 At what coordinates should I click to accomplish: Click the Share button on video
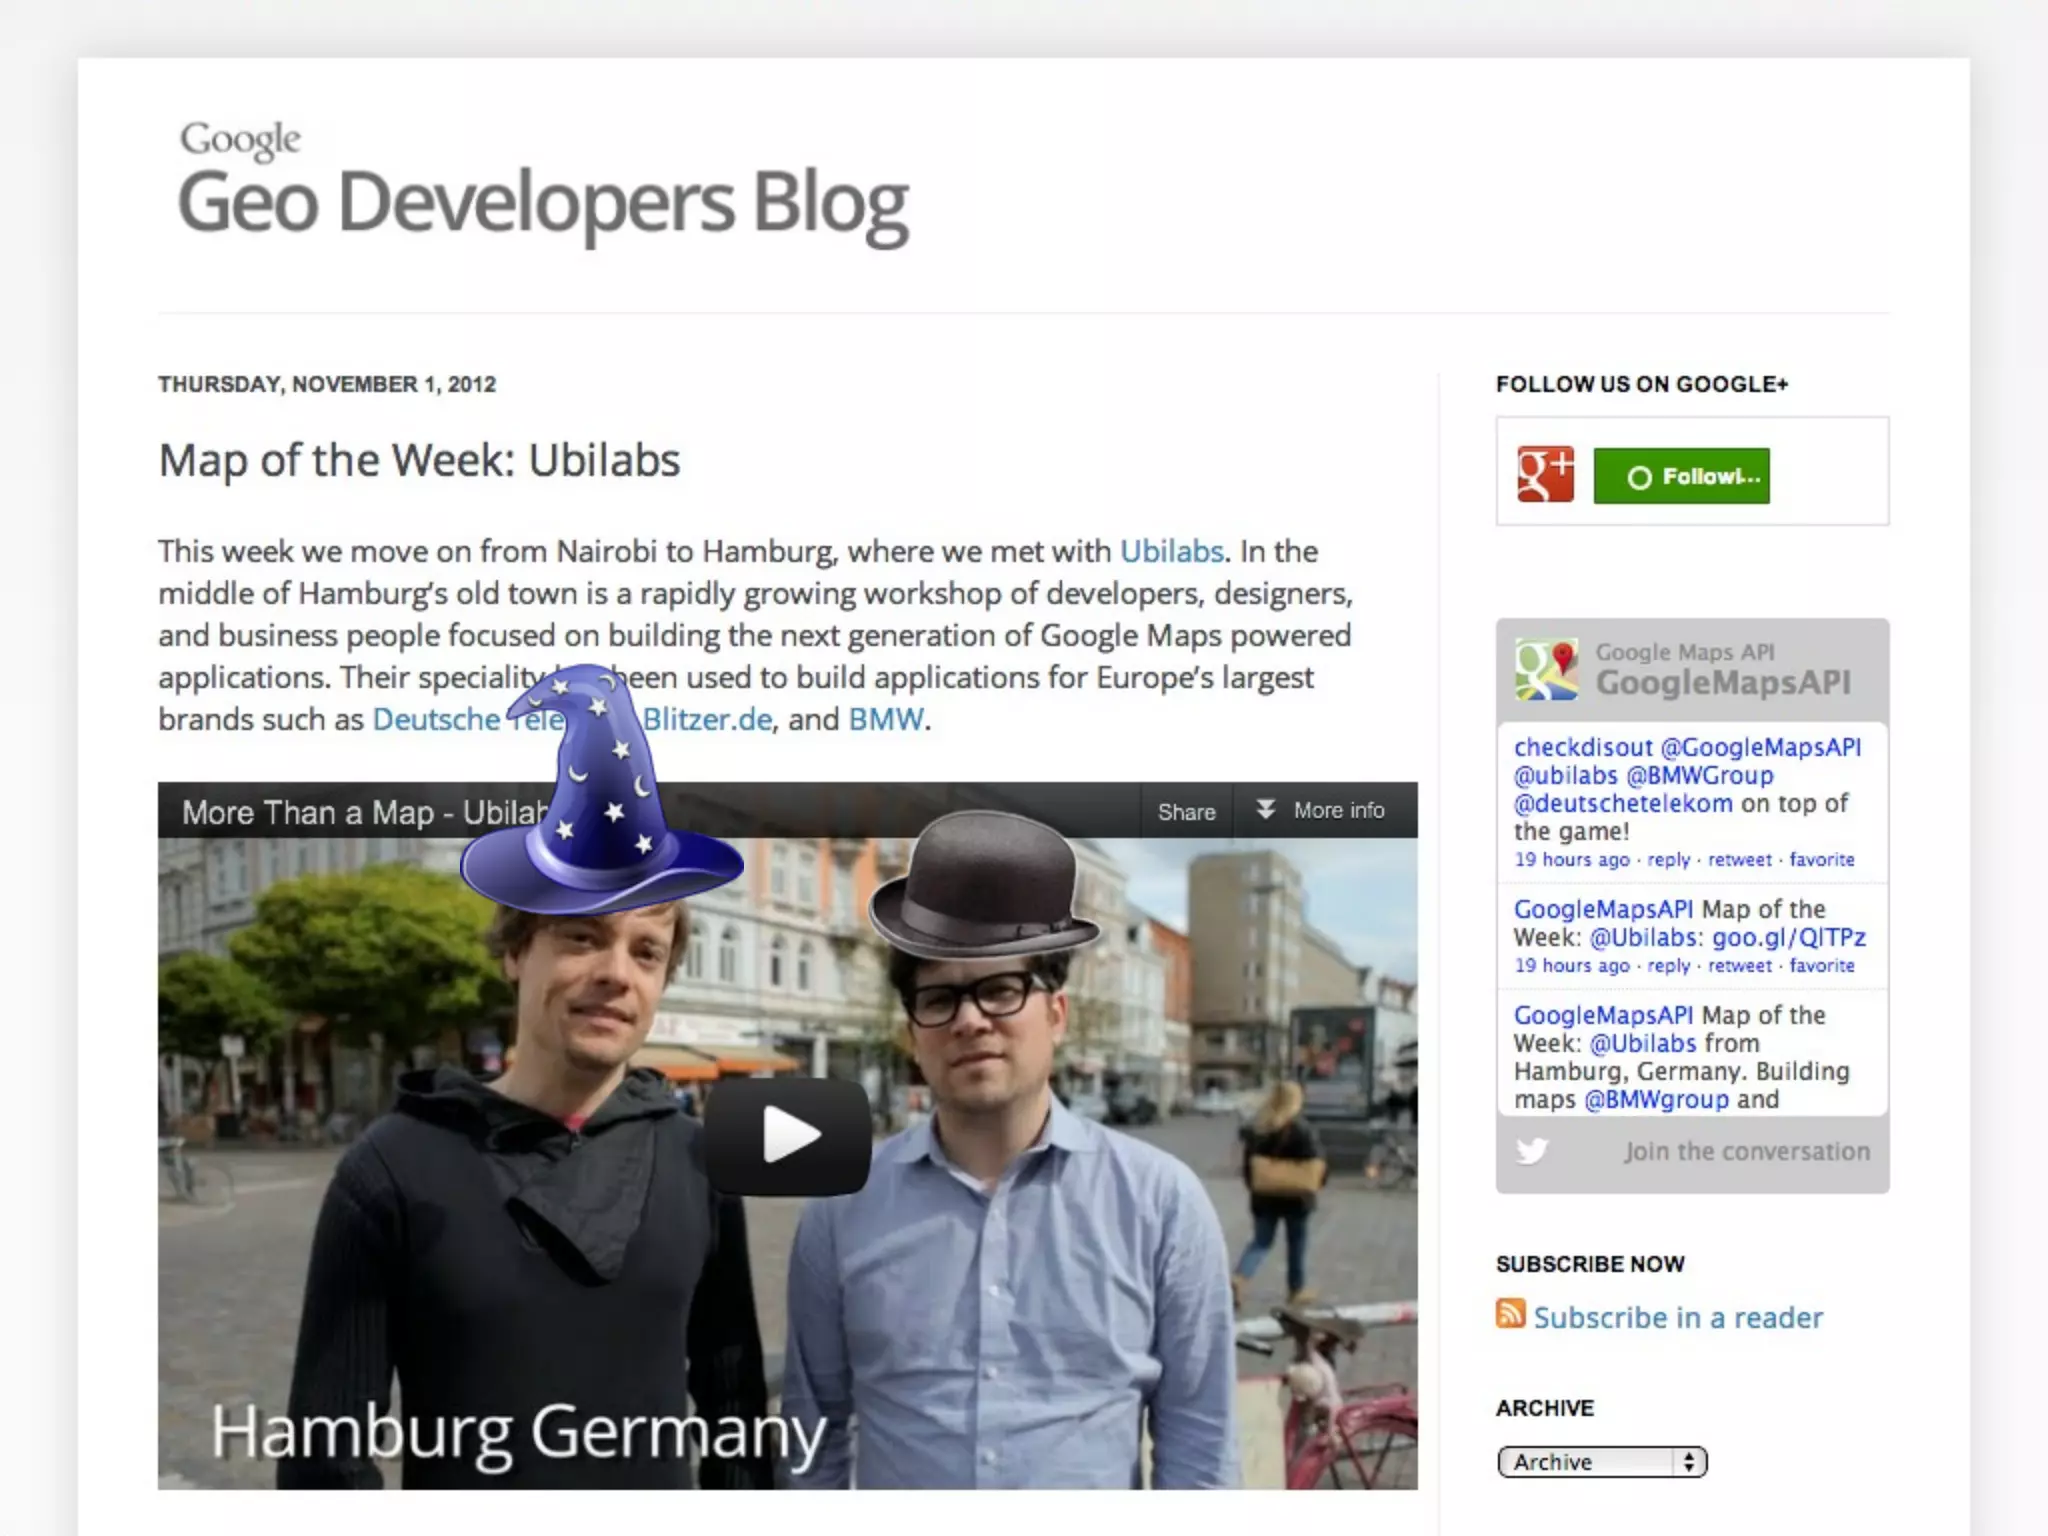click(1186, 812)
